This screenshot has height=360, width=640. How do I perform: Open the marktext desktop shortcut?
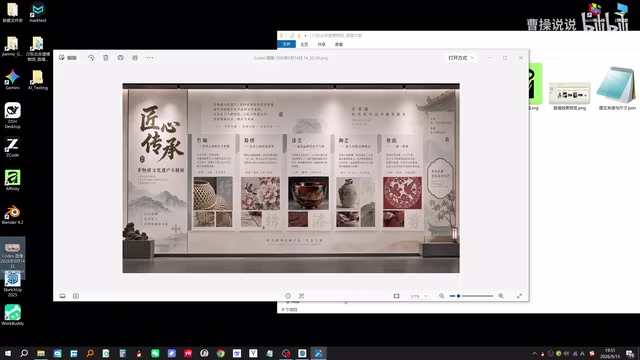[x=38, y=12]
